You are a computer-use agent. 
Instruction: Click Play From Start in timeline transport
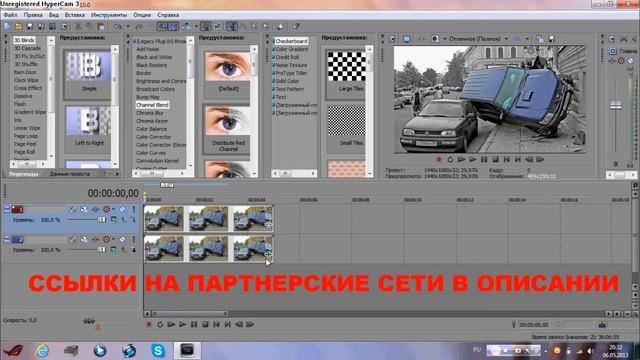click(x=171, y=324)
